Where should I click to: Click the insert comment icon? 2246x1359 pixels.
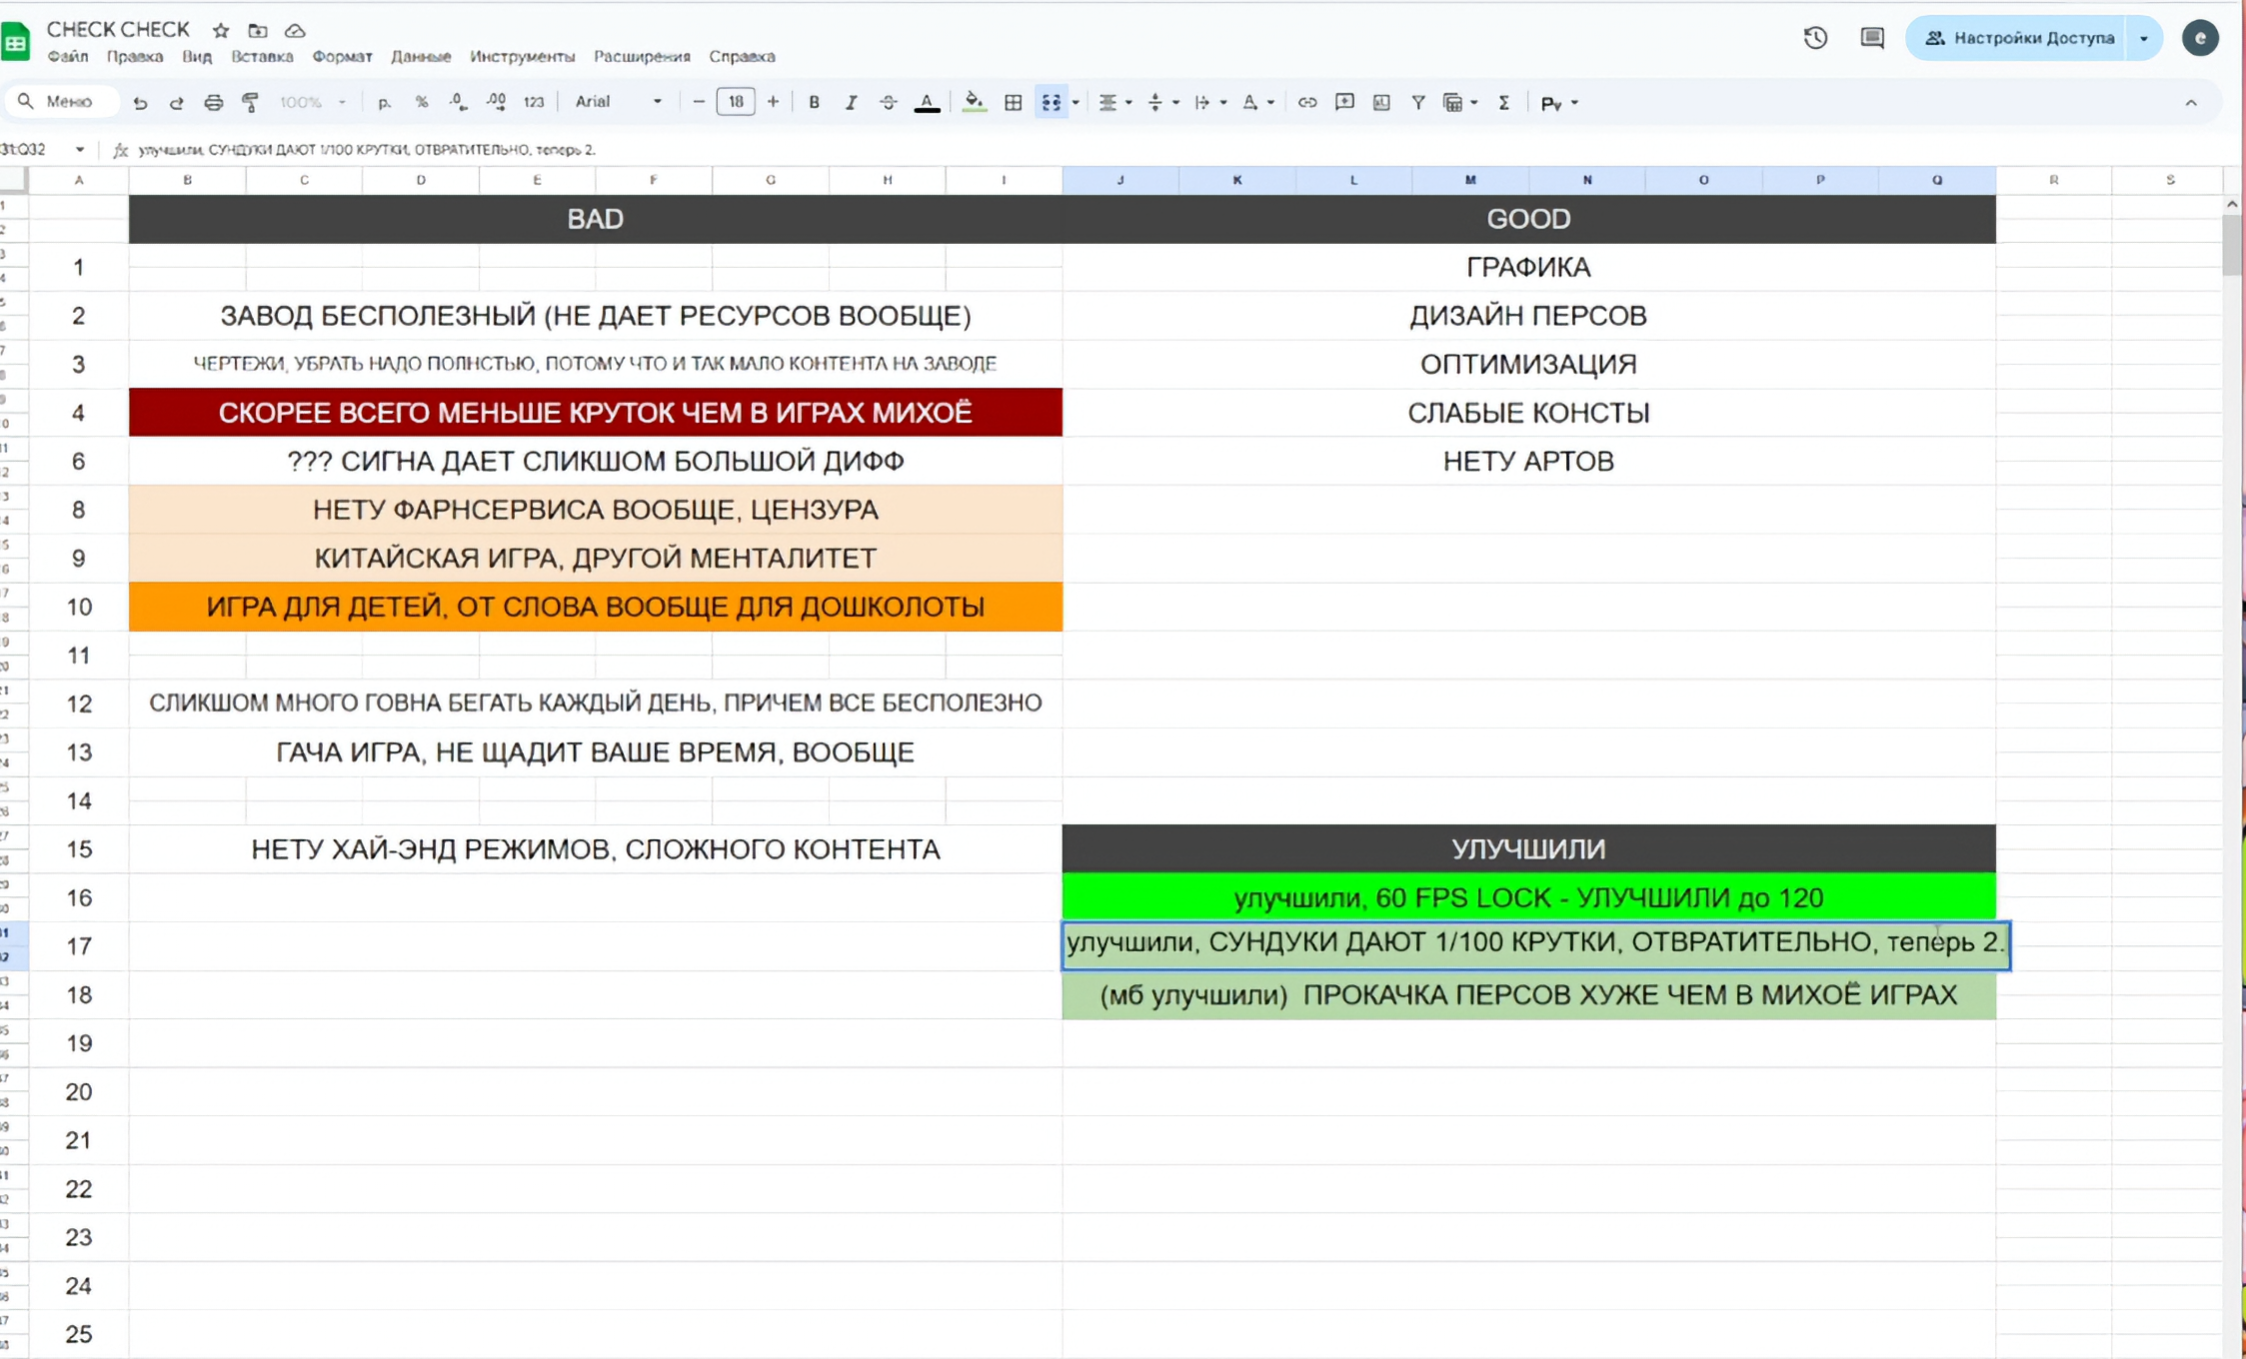click(1344, 102)
